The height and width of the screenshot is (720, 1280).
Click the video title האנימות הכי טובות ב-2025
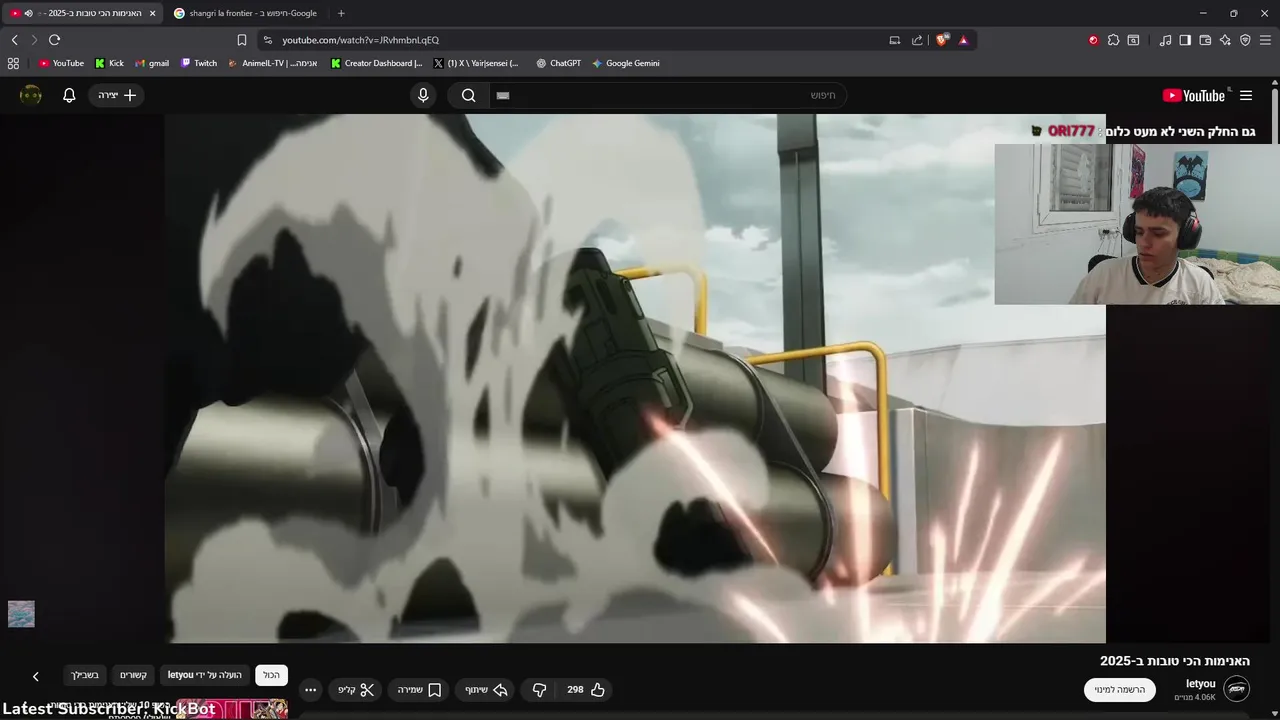[x=1175, y=661]
